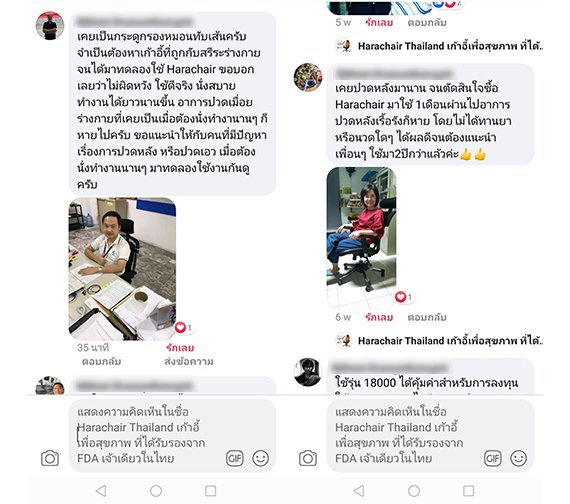Tap the camera icon in left comment box
570x504 pixels.
[x=50, y=458]
